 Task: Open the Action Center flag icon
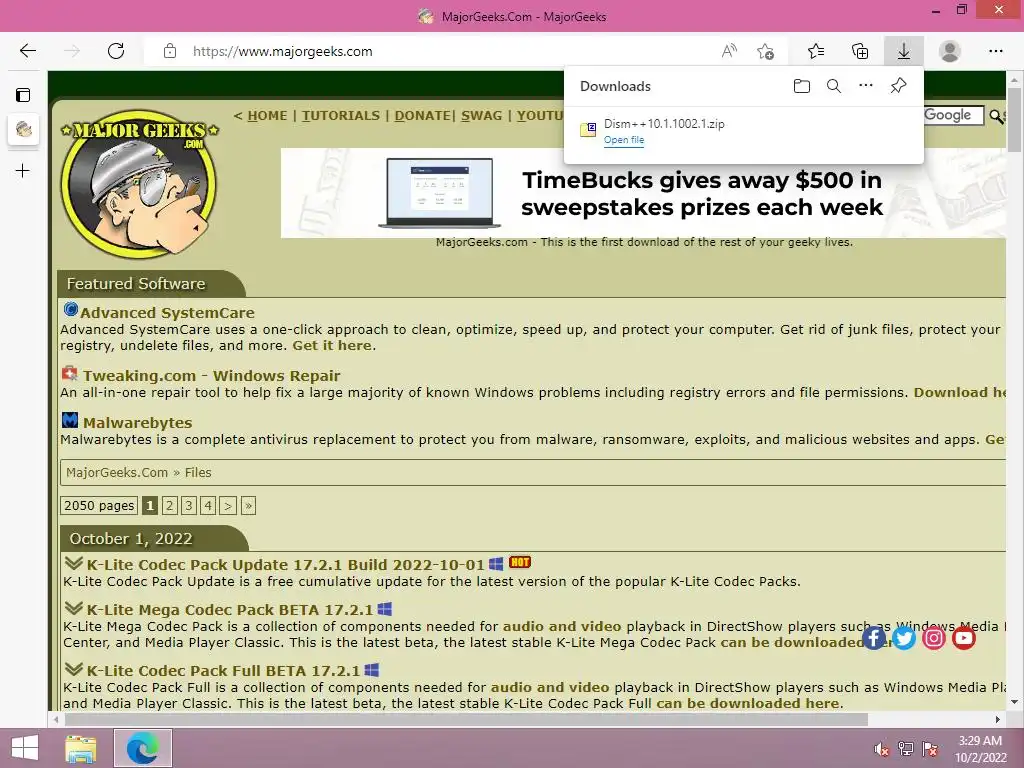[930, 749]
